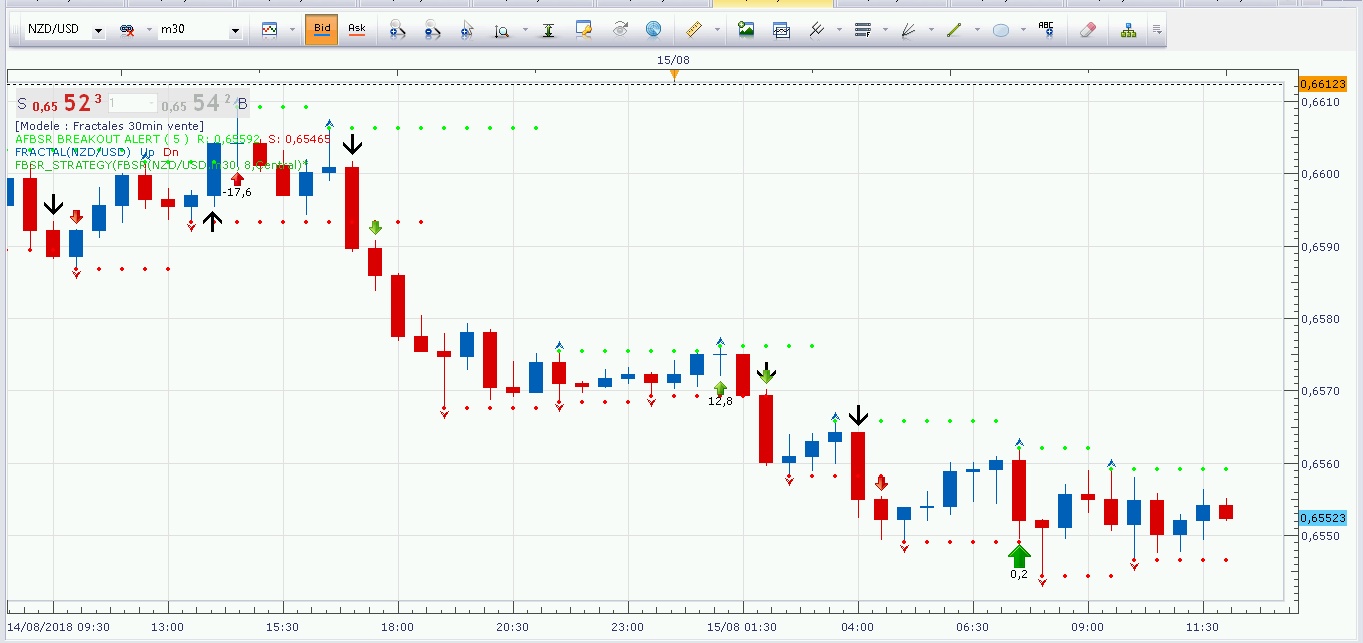This screenshot has width=1363, height=643.
Task: Toggle the Bid price button
Action: [321, 30]
